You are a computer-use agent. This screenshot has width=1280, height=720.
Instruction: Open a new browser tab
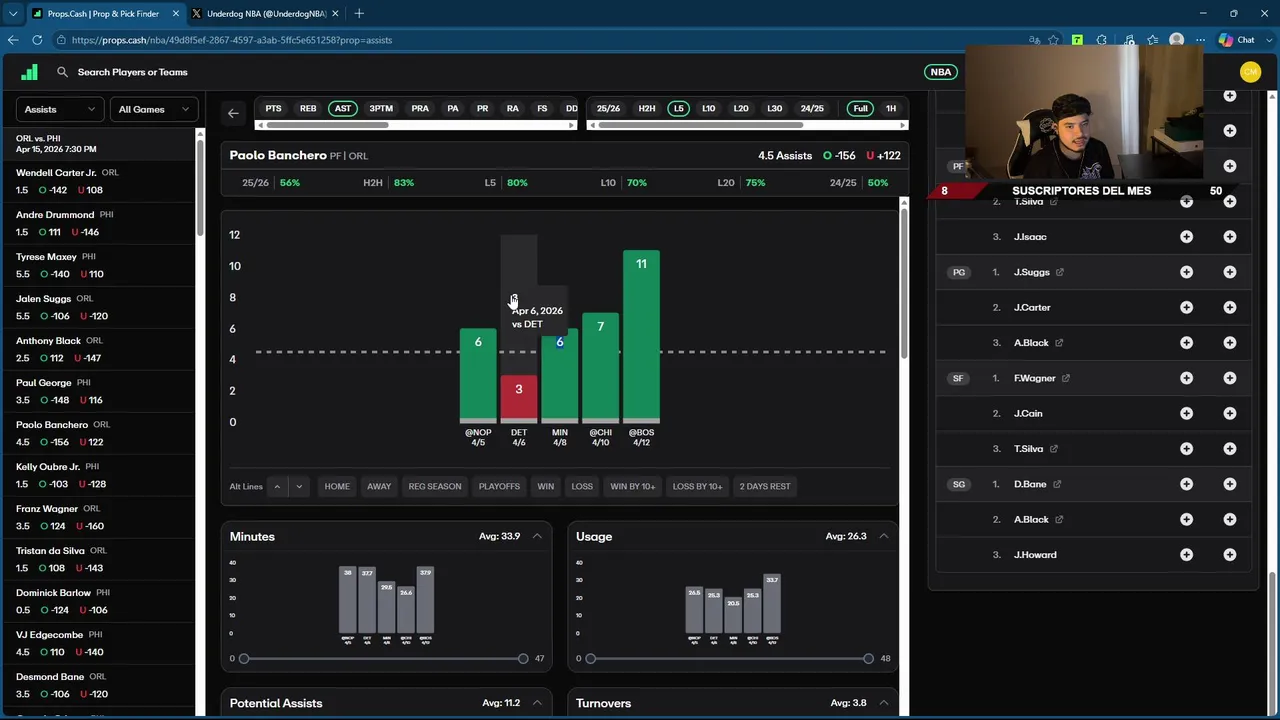coord(359,13)
